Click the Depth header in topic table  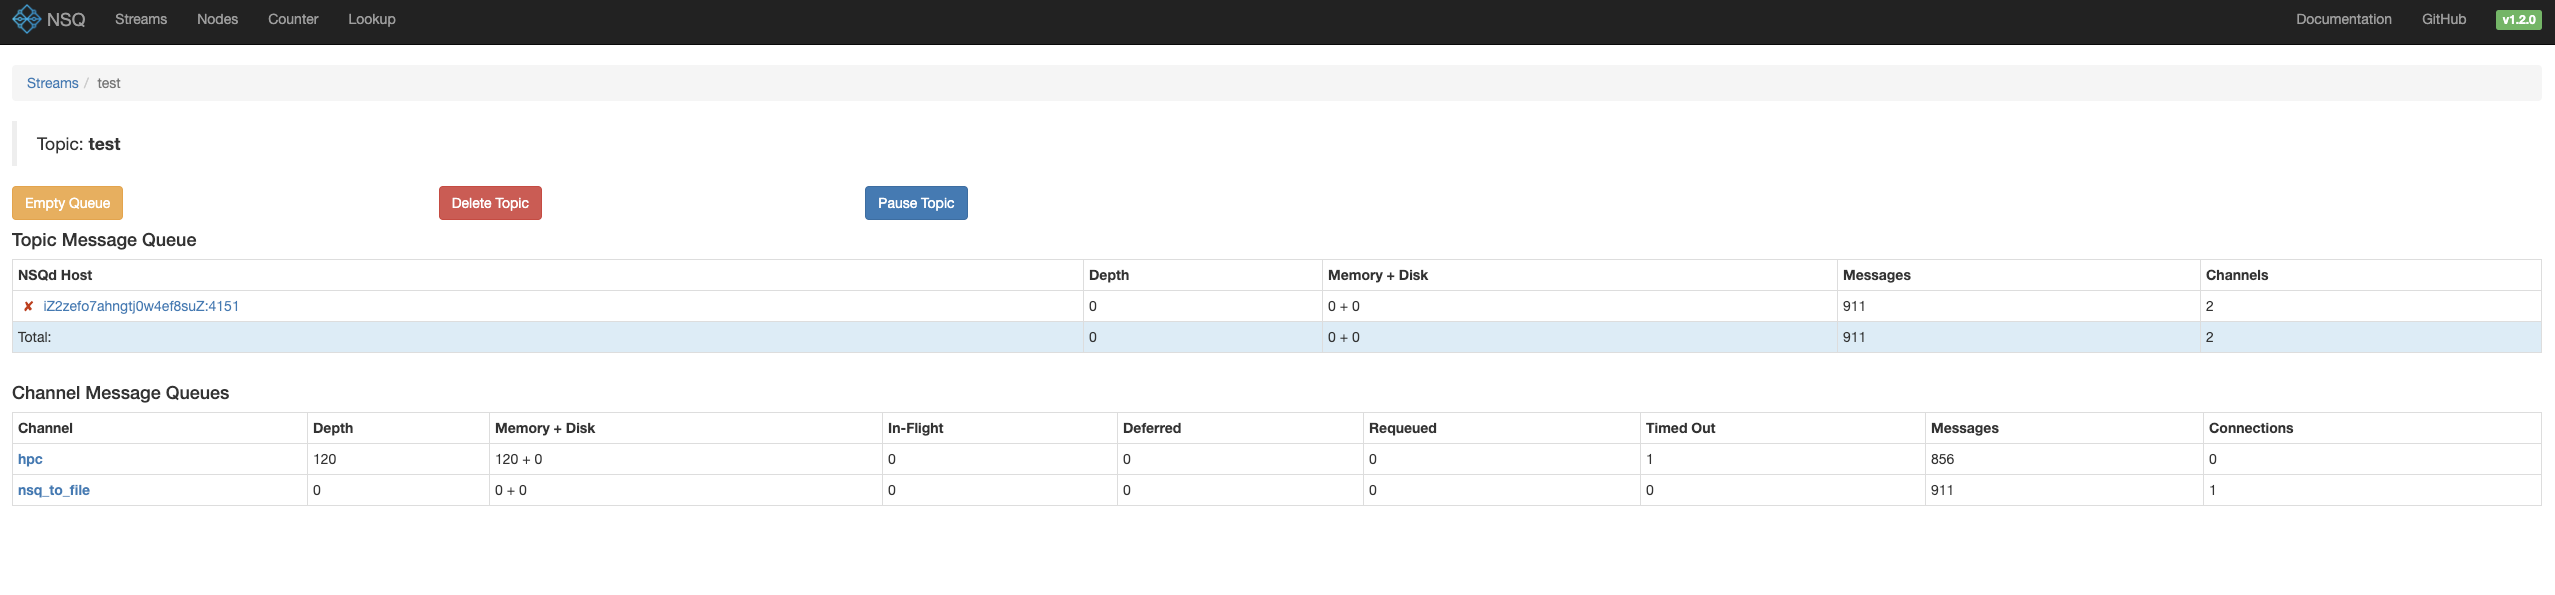1109,275
